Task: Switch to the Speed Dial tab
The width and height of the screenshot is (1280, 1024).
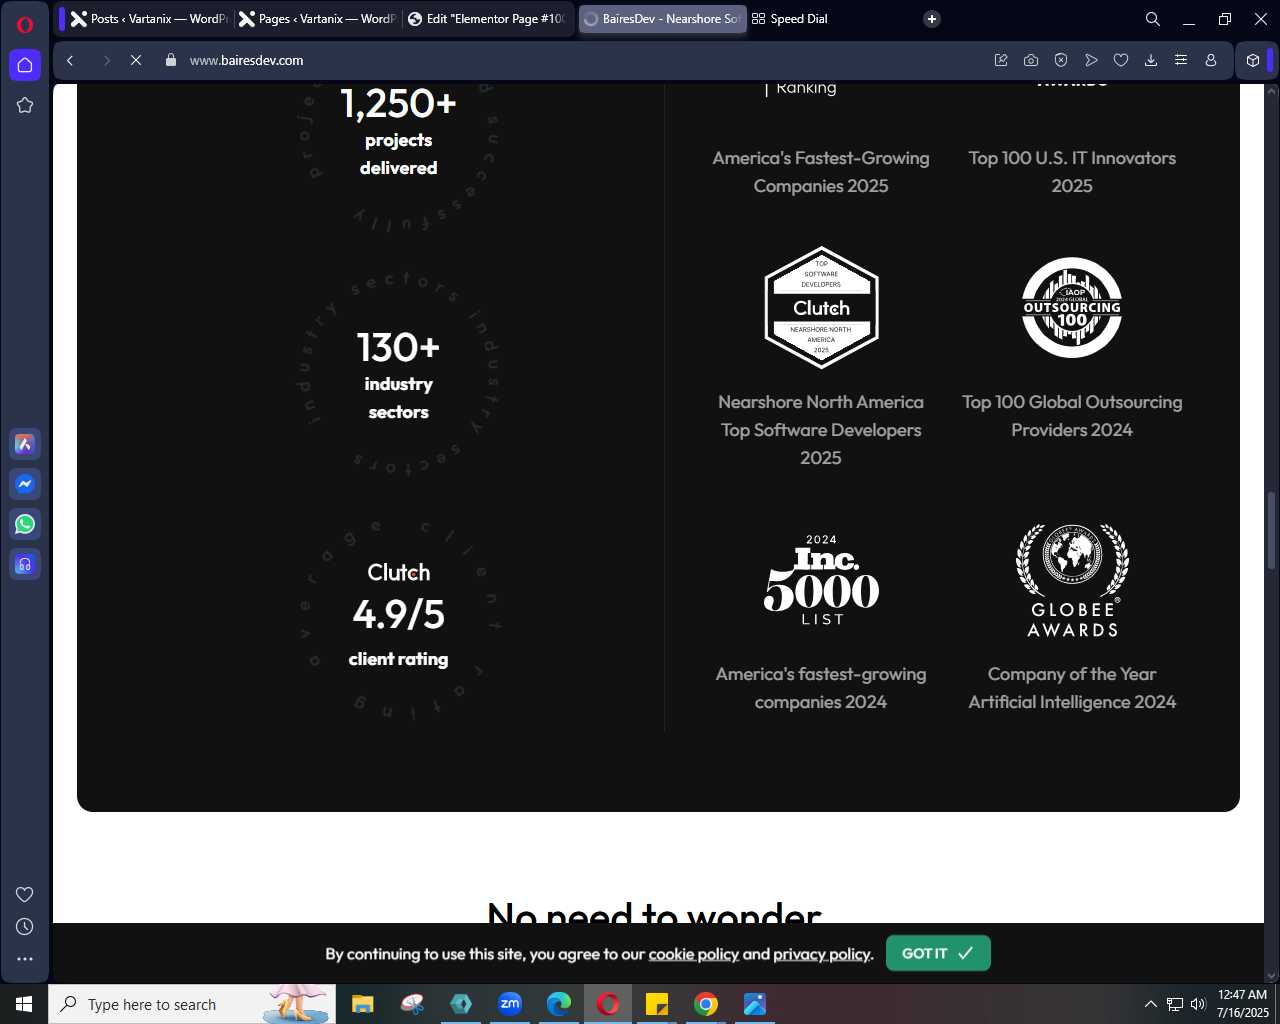Action: pos(790,19)
